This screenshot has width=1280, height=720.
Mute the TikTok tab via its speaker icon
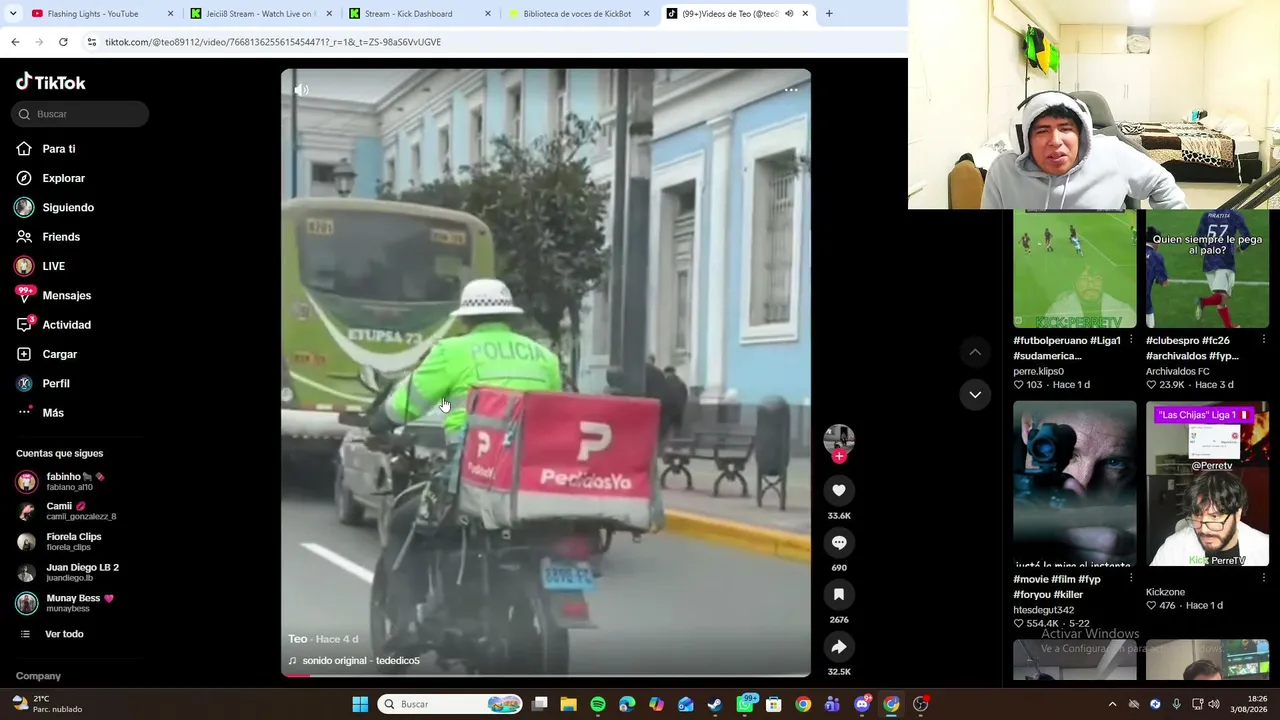(789, 14)
